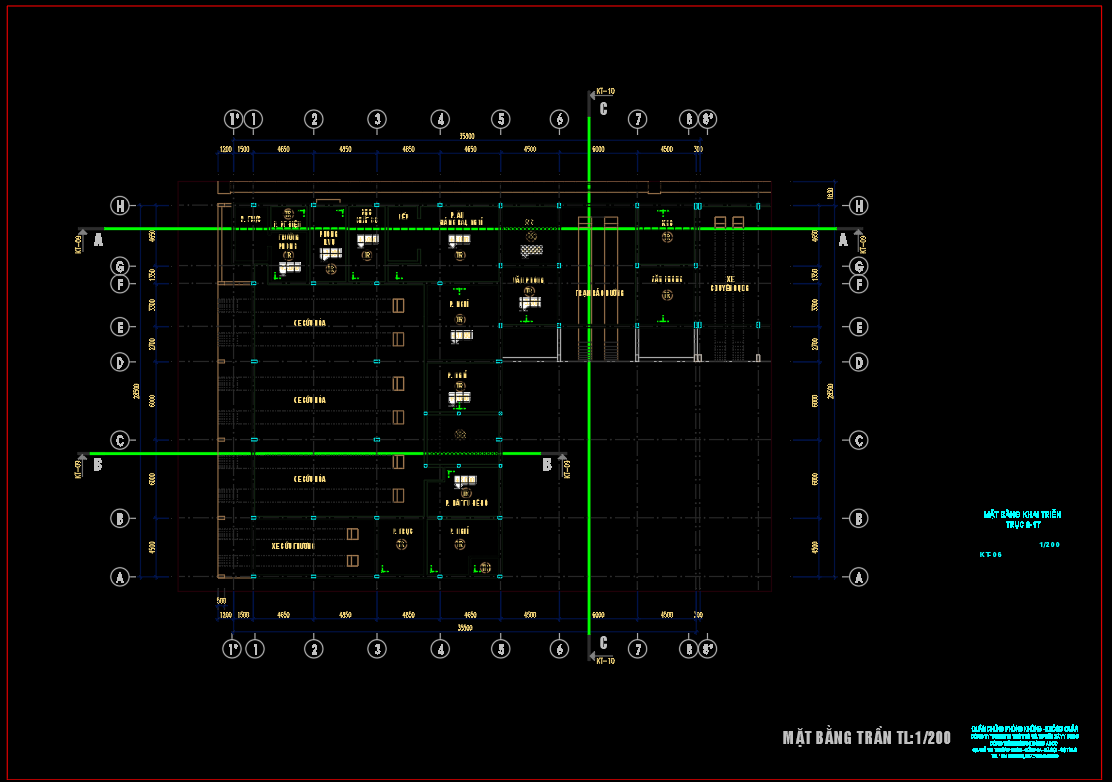Click grid bubble 3 in the top axis row
Image resolution: width=1112 pixels, height=782 pixels.
click(x=376, y=120)
